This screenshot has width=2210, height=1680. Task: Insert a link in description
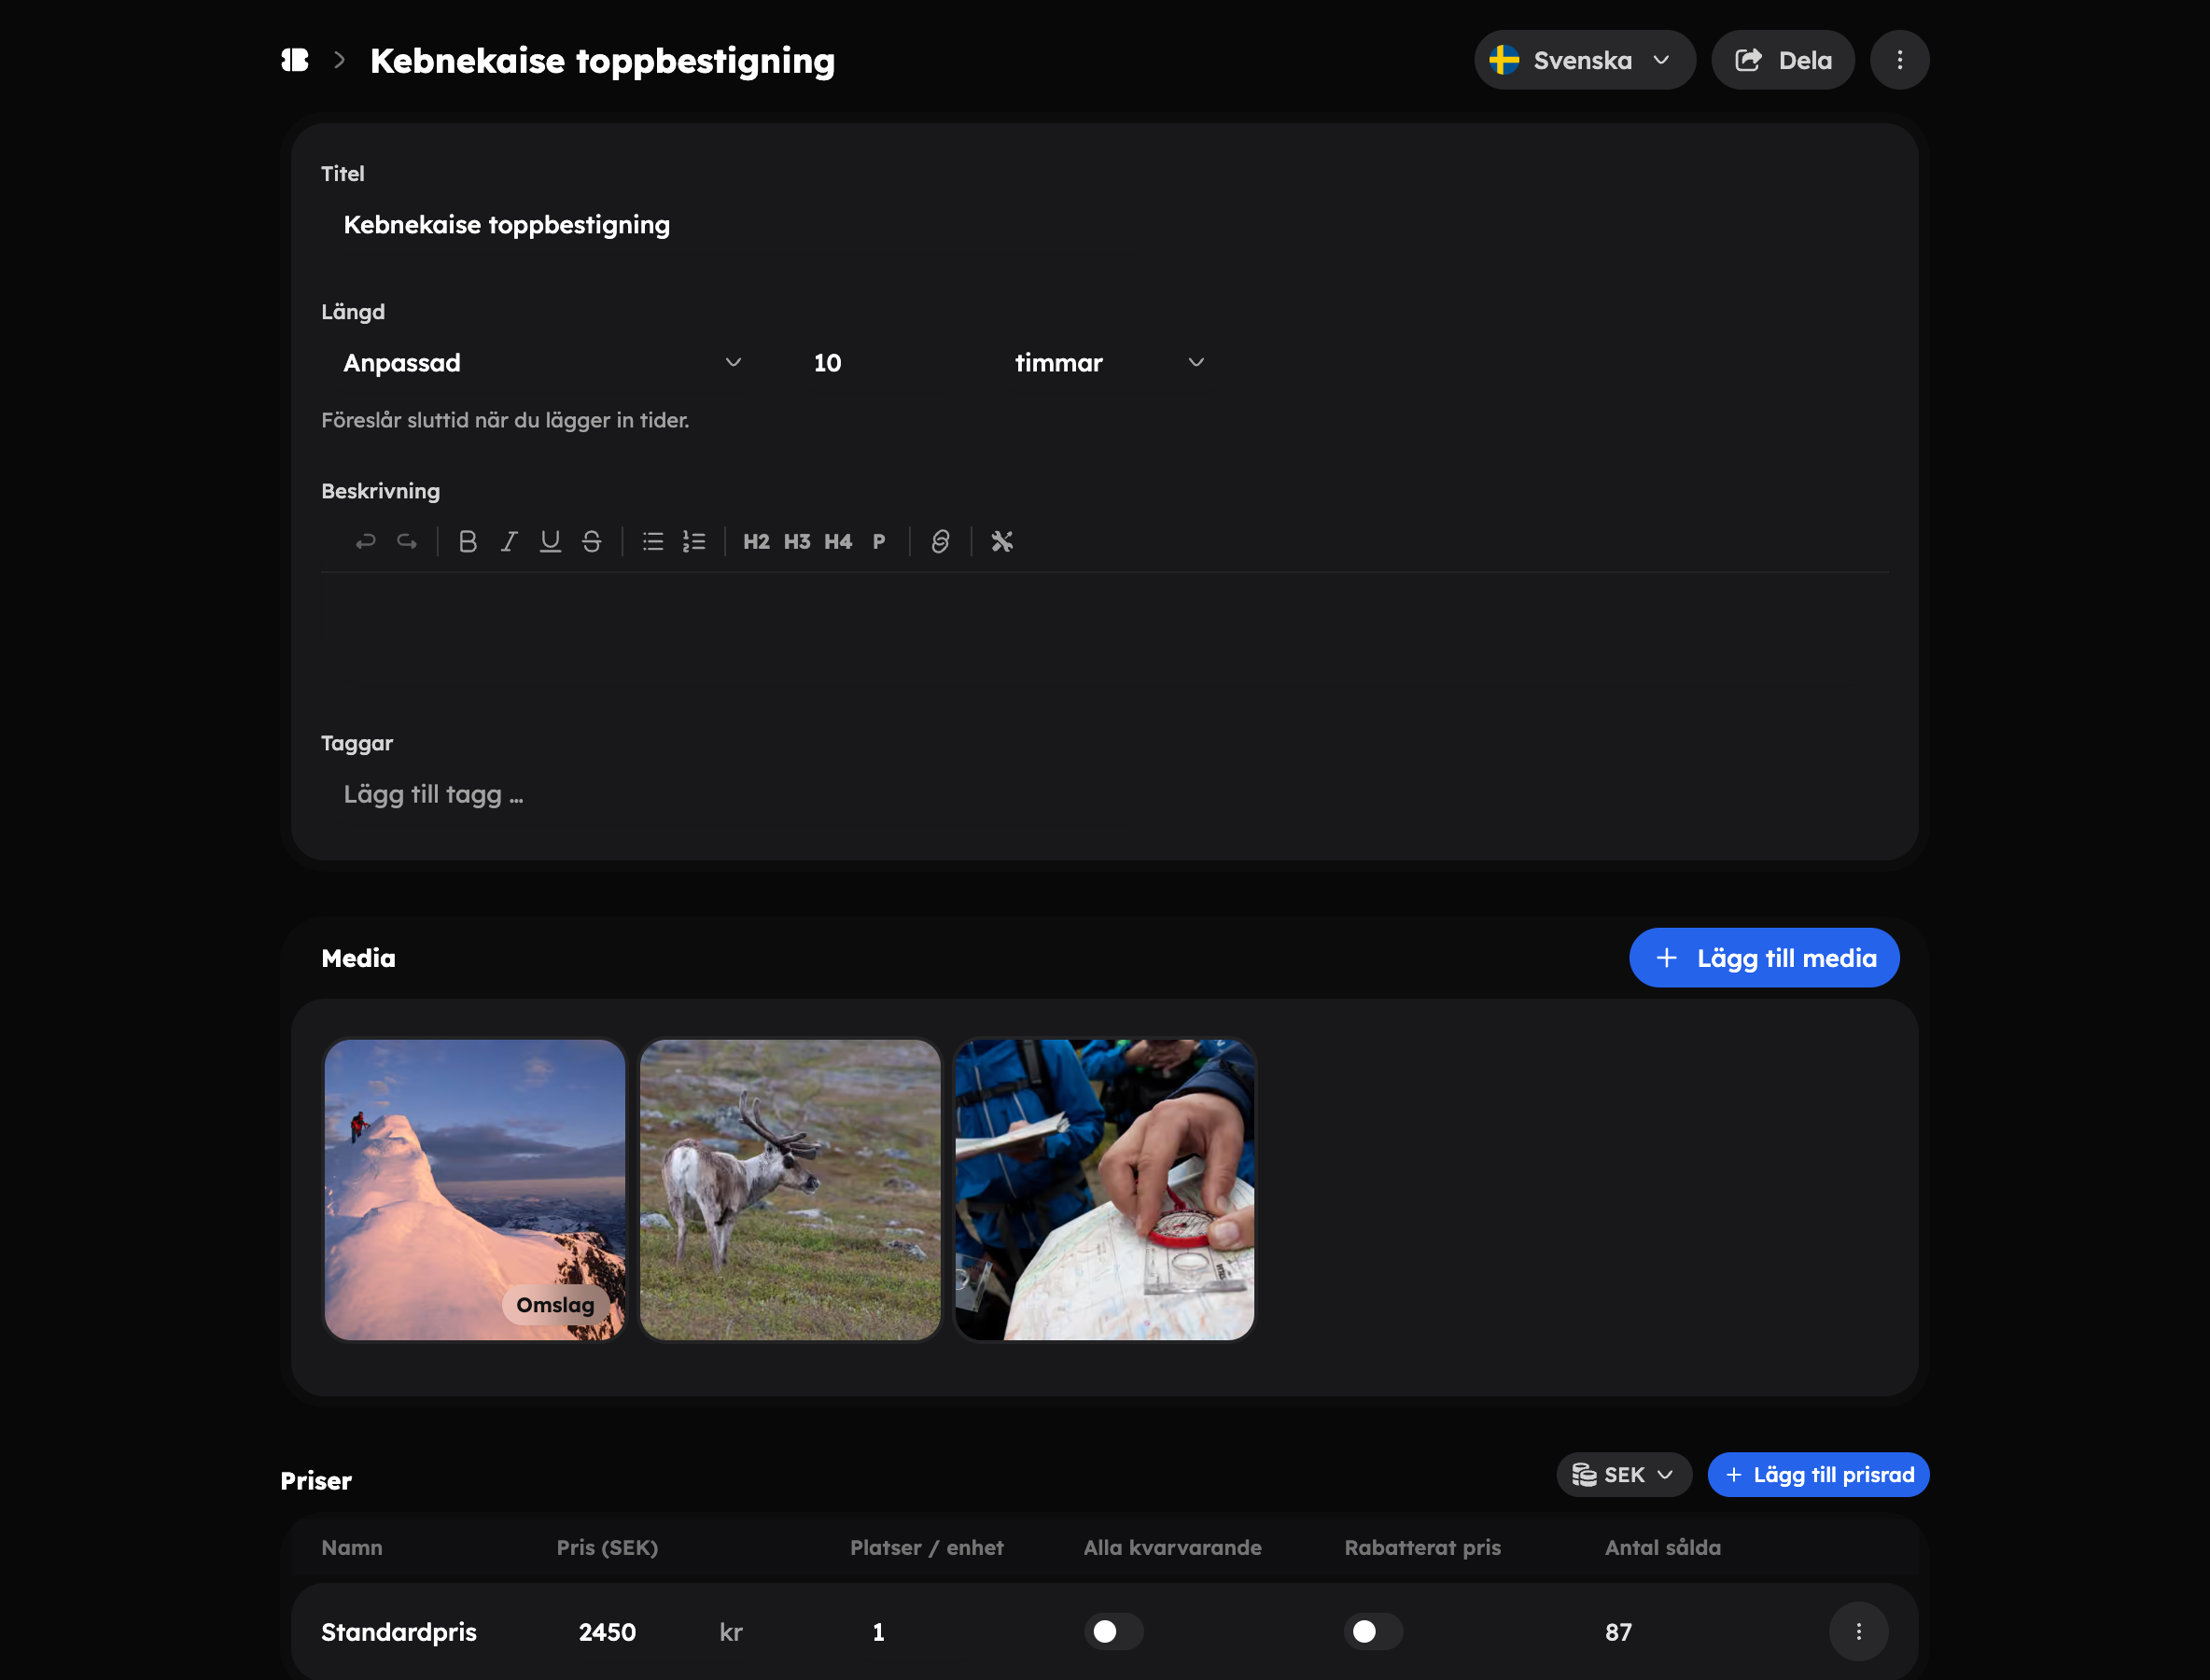940,541
